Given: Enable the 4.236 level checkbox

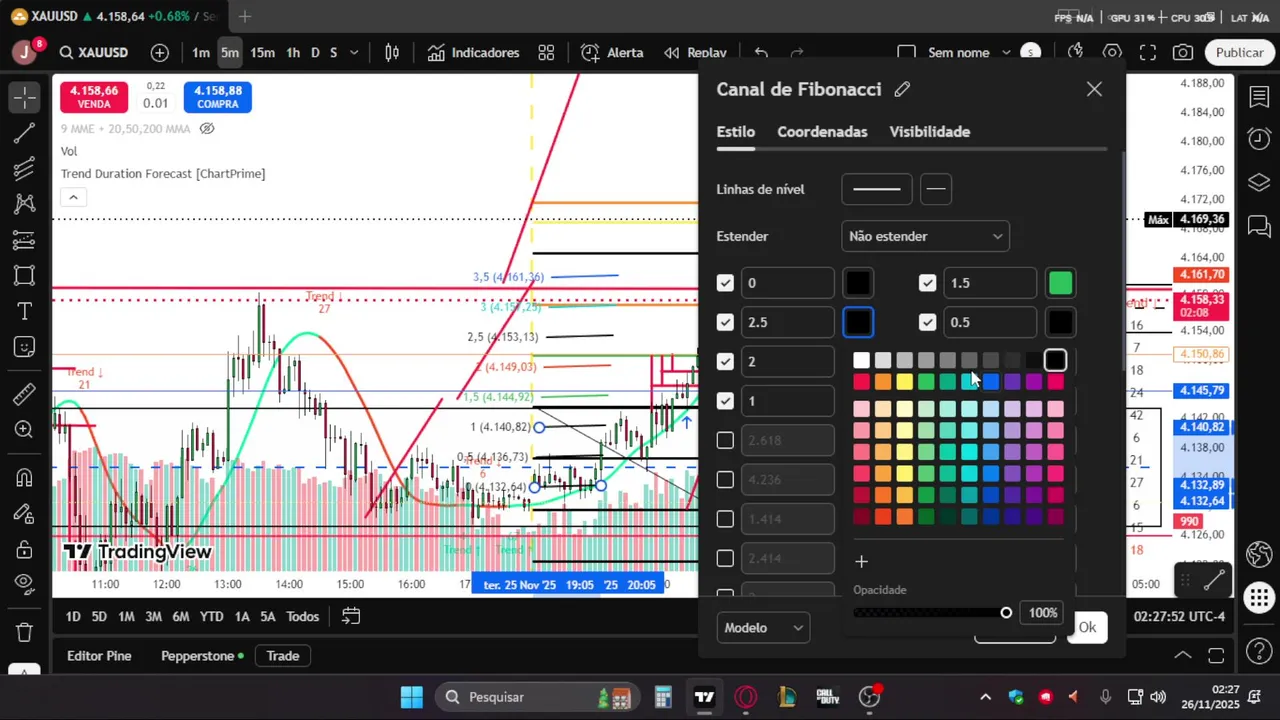Looking at the screenshot, I should (x=725, y=479).
